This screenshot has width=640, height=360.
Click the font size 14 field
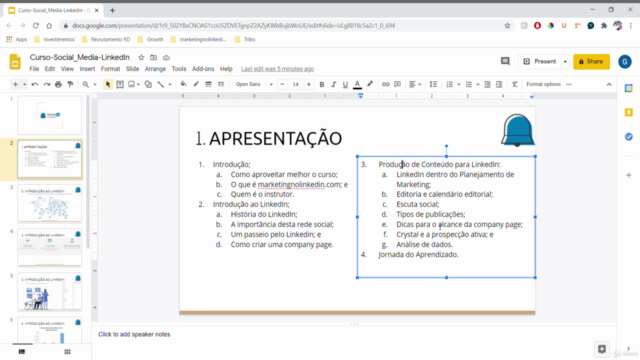[x=296, y=84]
